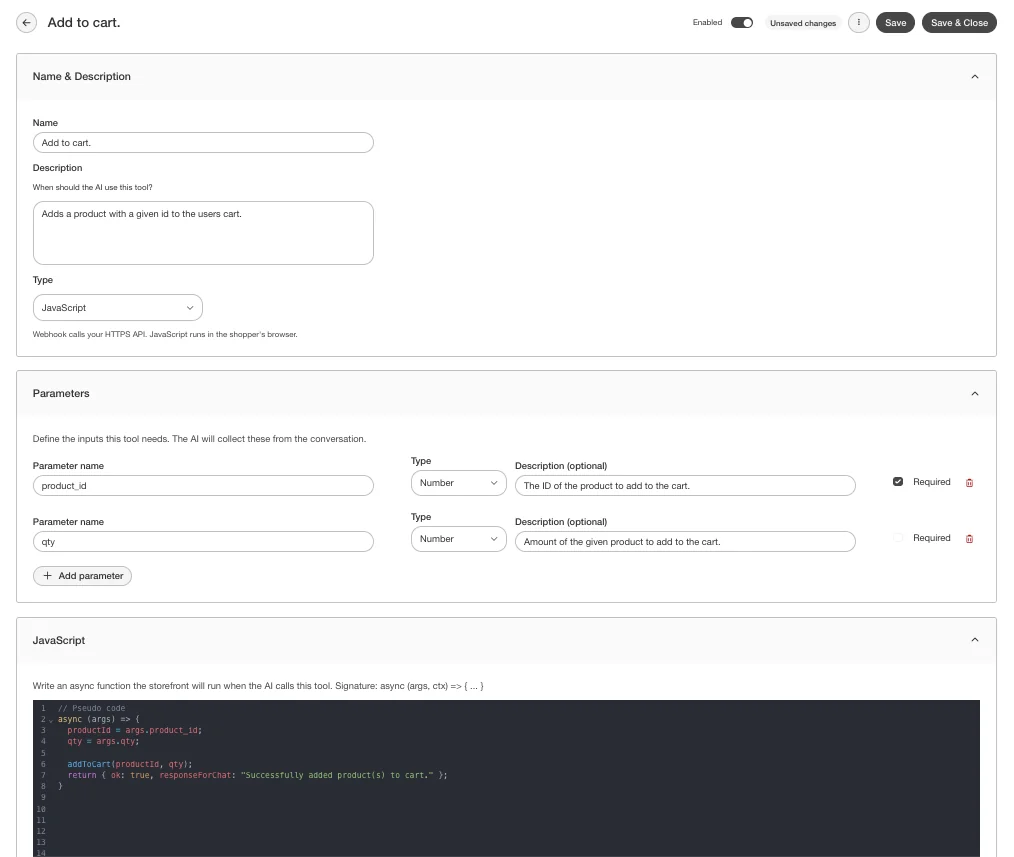Edit description 'Amount of the given product'
This screenshot has width=1014, height=857.
pyautogui.click(x=685, y=541)
